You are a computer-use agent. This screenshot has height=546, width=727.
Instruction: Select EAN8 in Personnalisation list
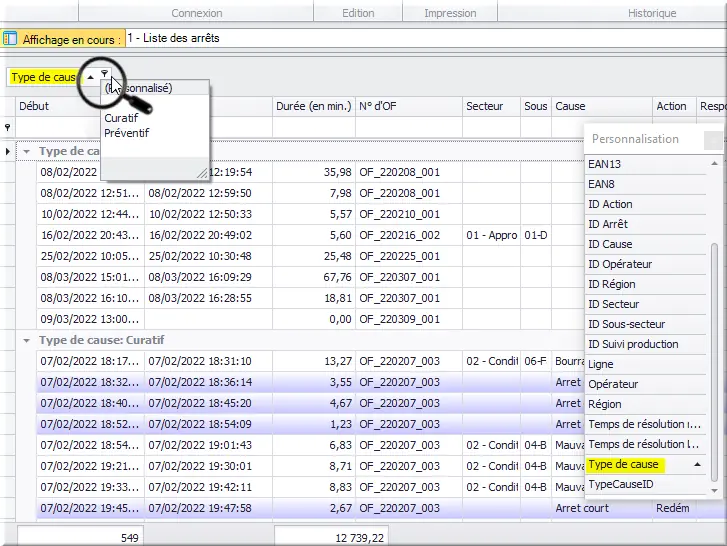[x=645, y=184]
